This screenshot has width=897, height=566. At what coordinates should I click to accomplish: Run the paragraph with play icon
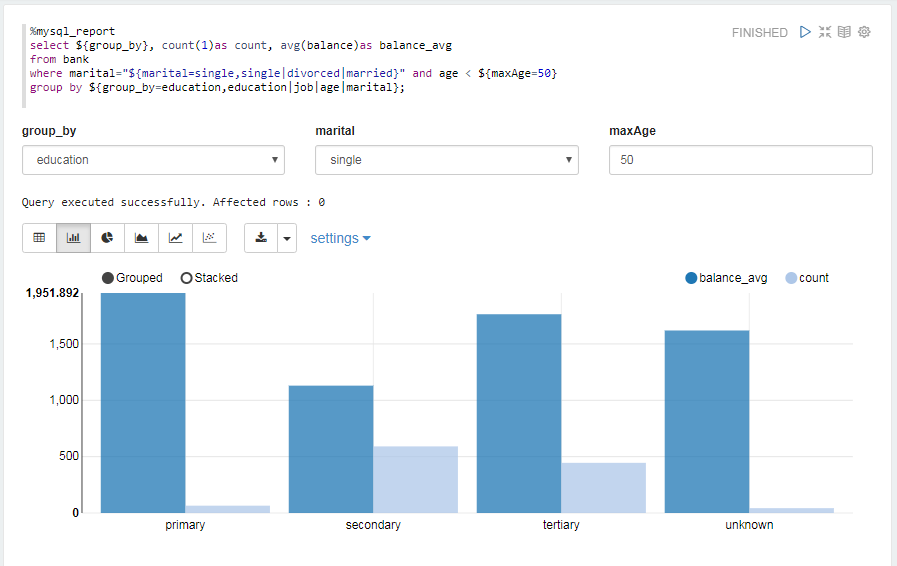pyautogui.click(x=806, y=32)
